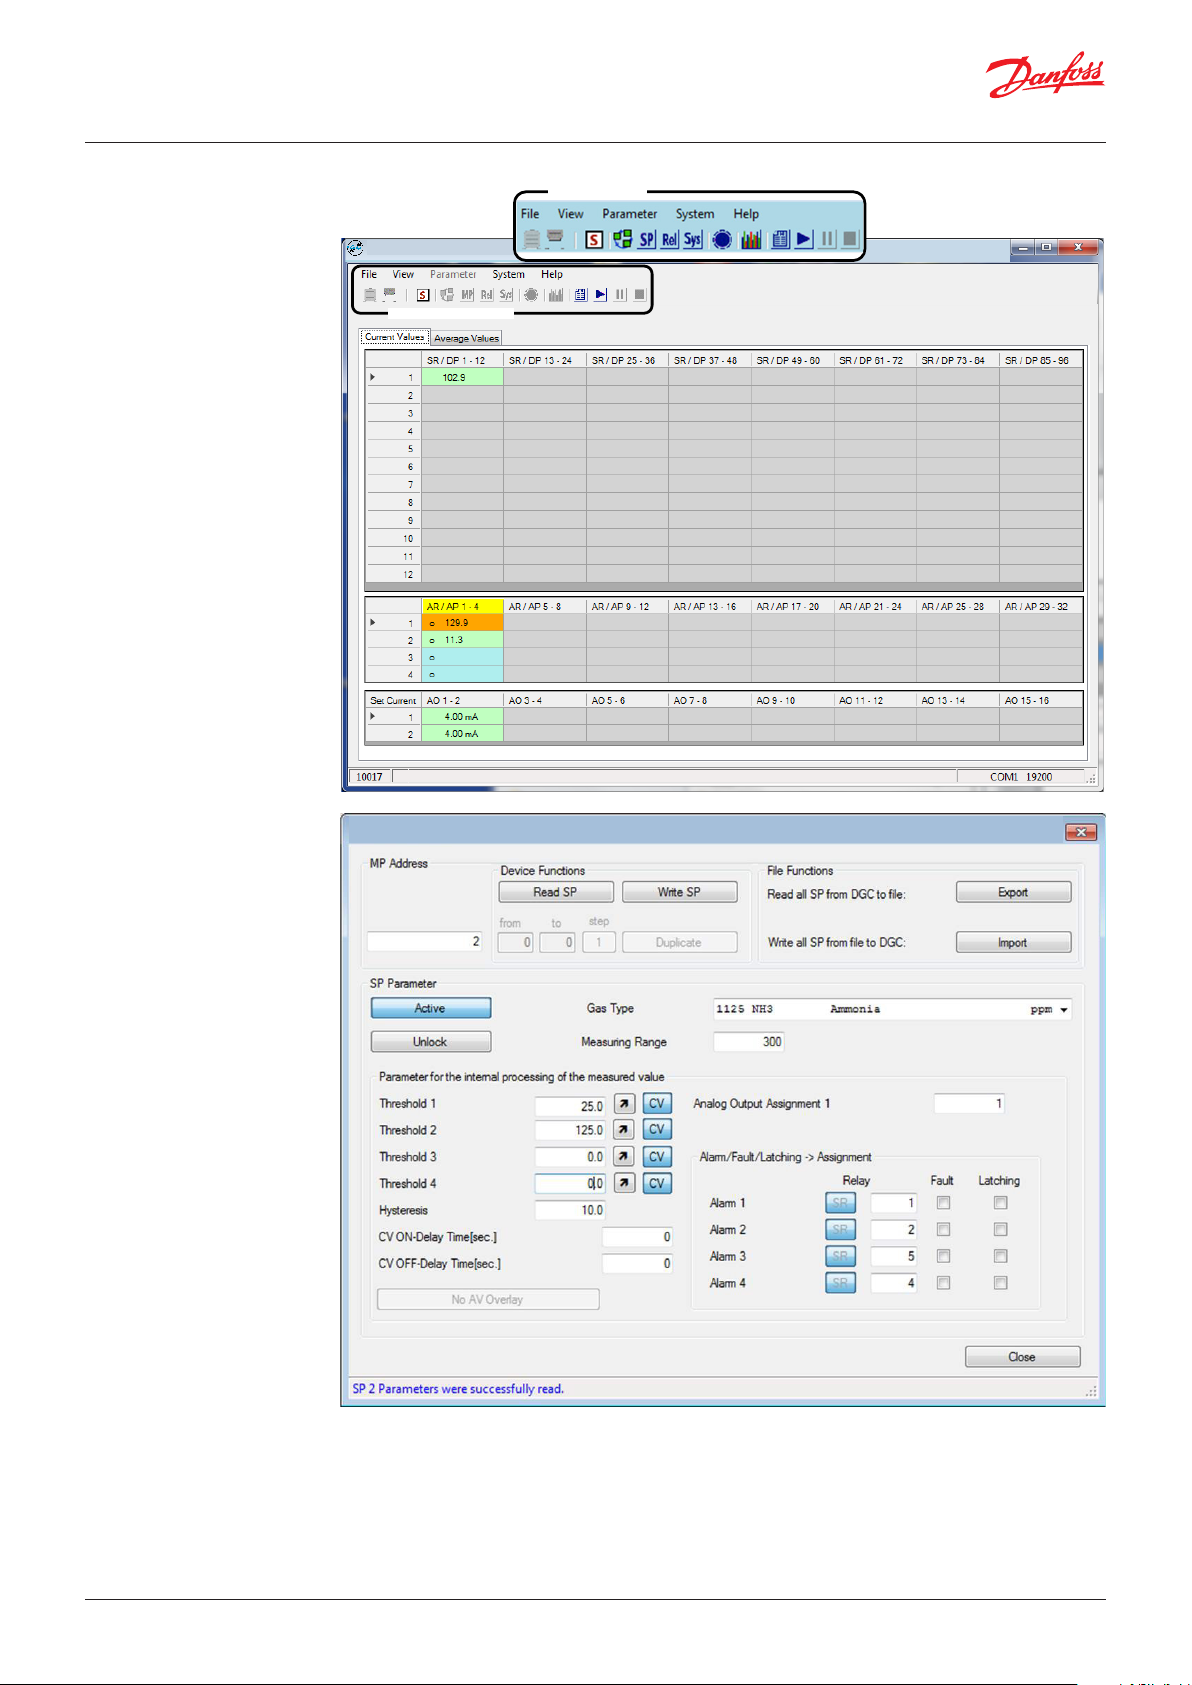Click the CV button for Threshold 1

[657, 1104]
